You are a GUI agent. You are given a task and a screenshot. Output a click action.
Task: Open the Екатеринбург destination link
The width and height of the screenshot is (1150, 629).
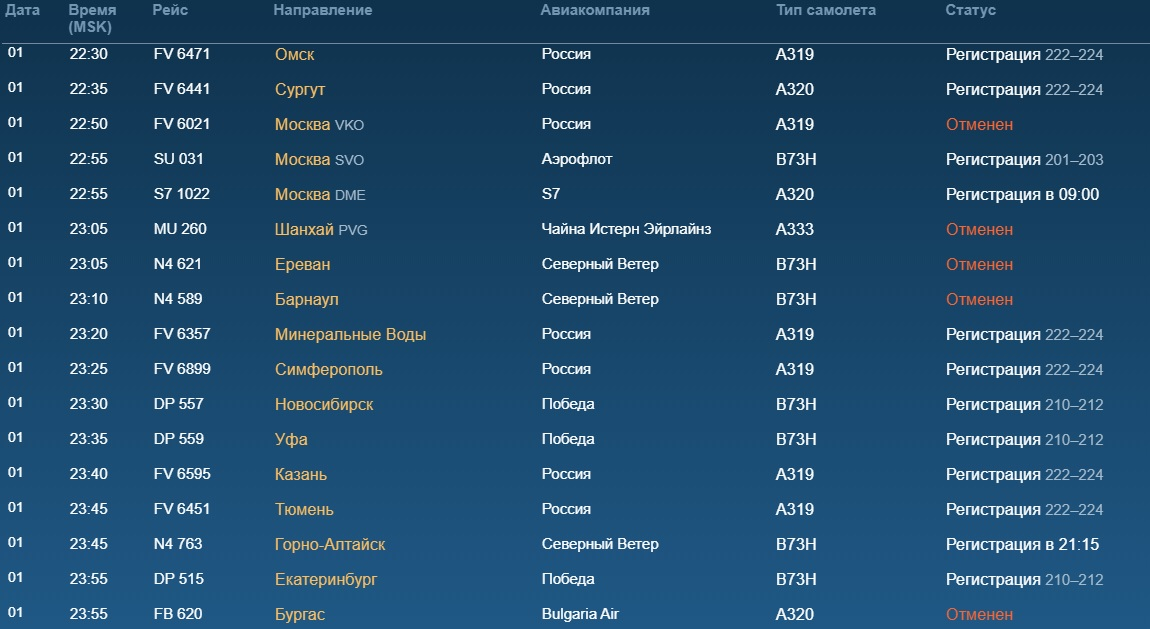coord(326,580)
